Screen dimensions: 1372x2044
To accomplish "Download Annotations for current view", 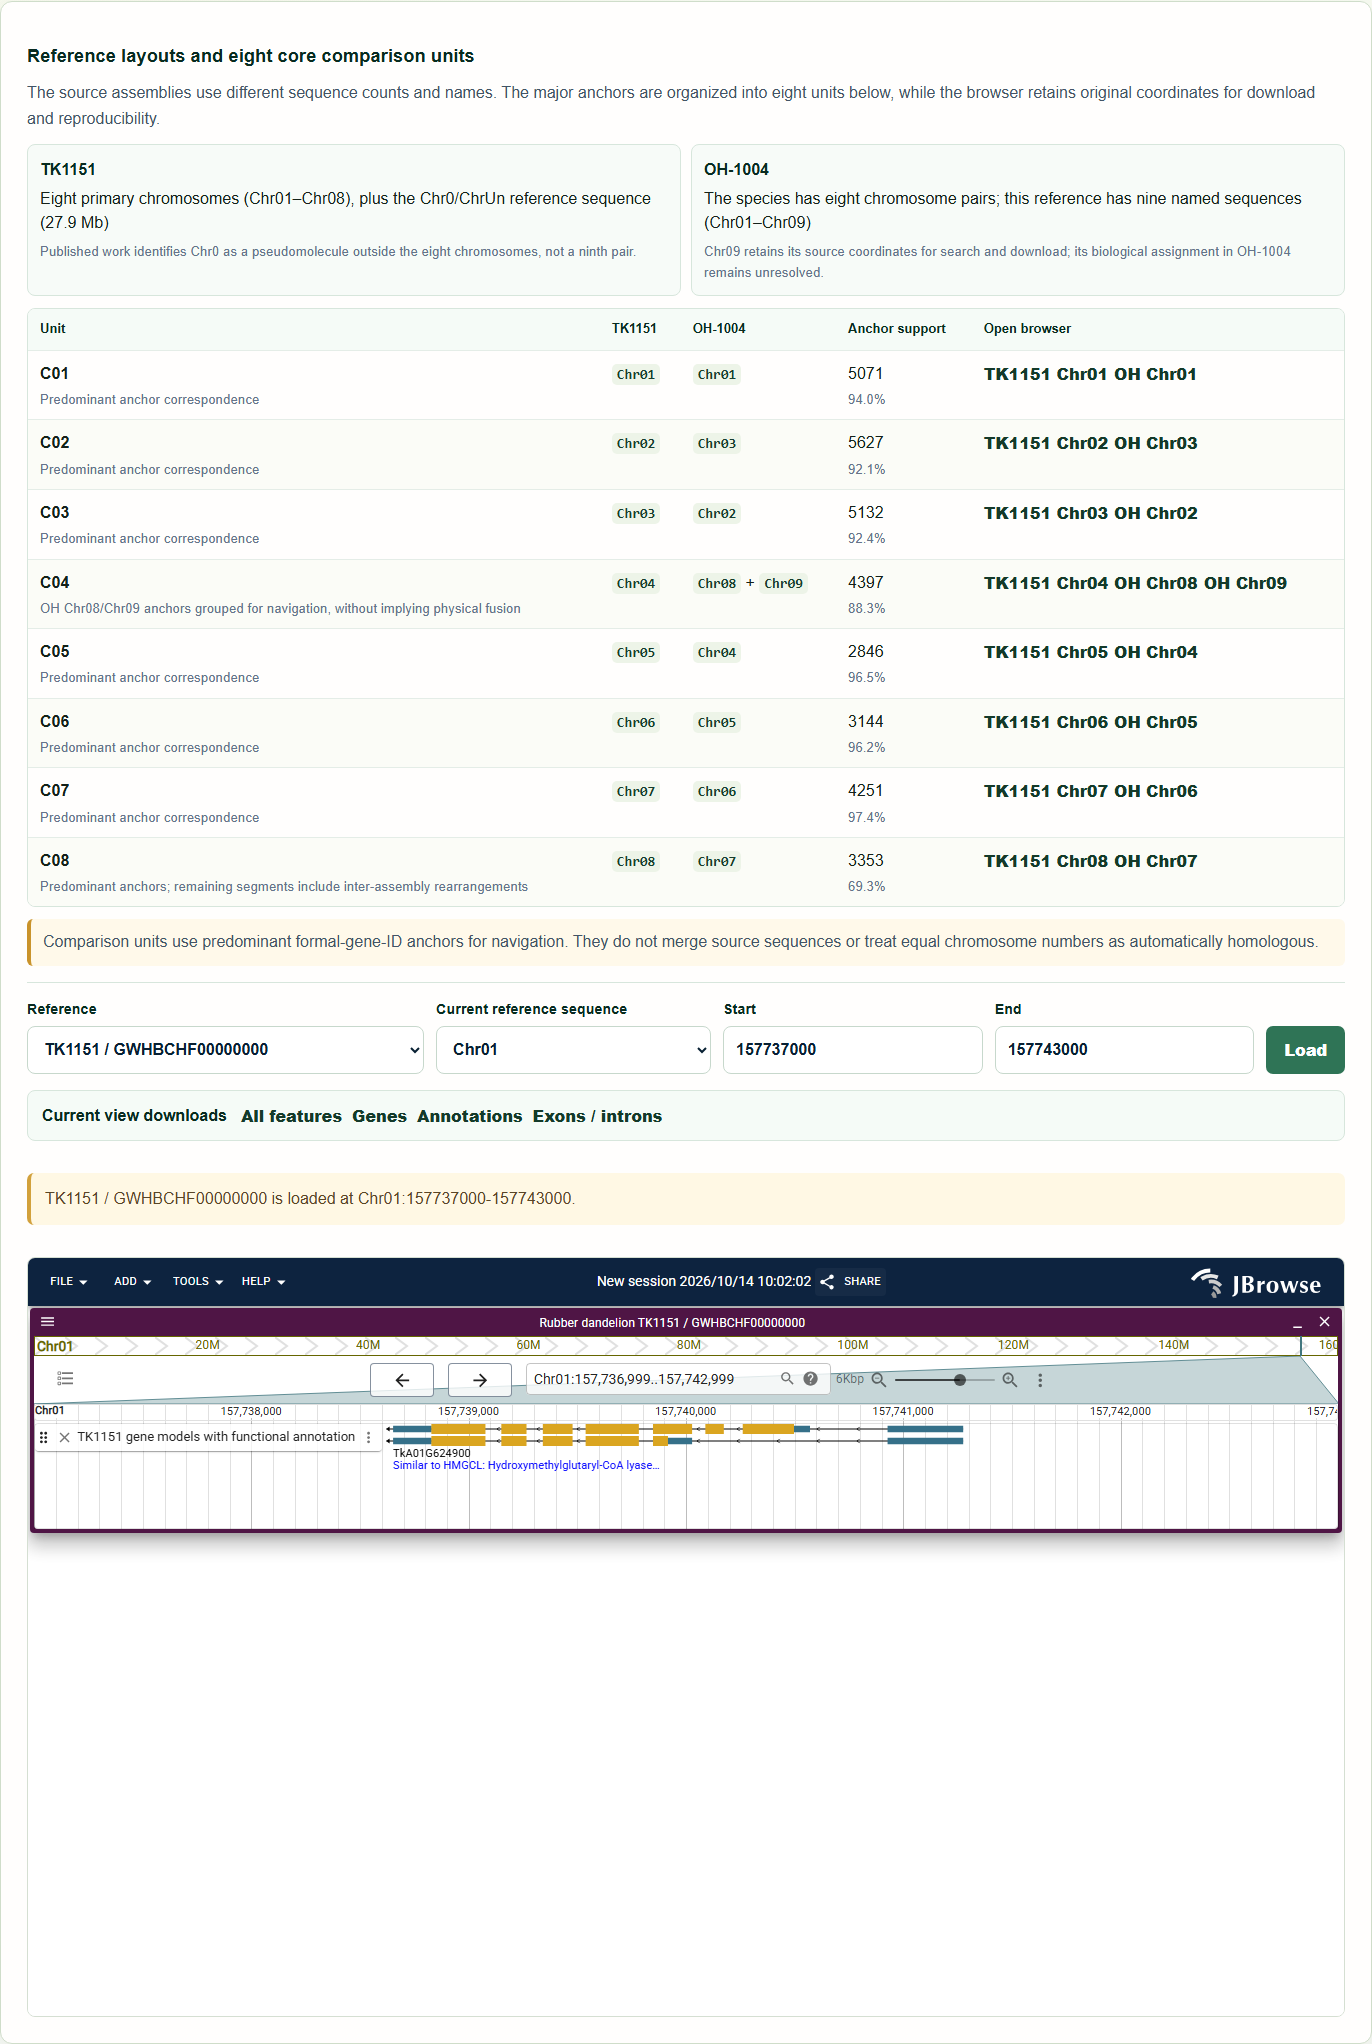I will 469,1116.
